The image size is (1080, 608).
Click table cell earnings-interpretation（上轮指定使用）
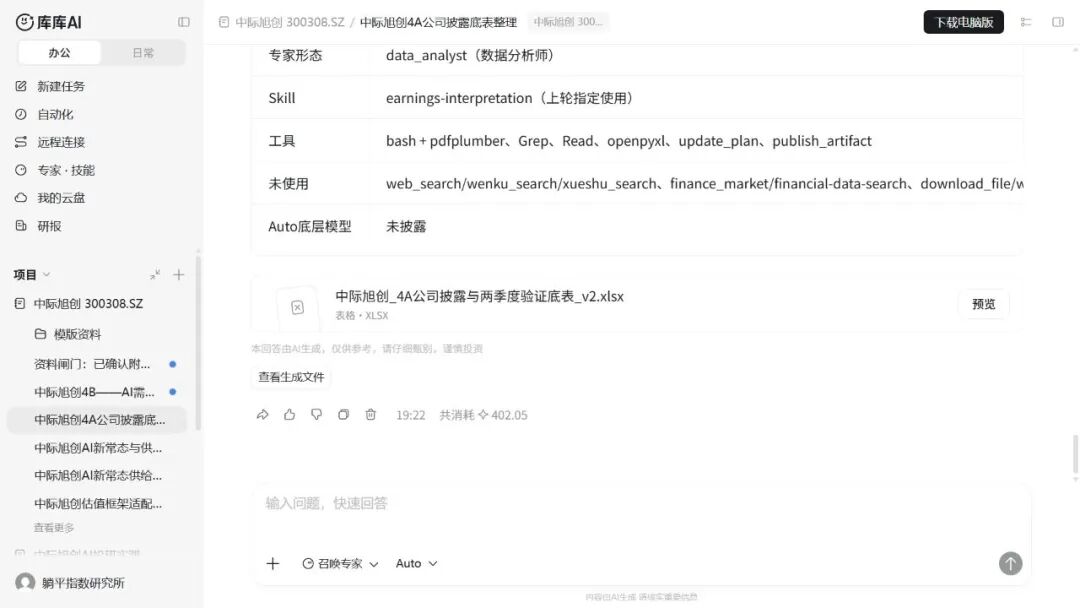(x=509, y=98)
